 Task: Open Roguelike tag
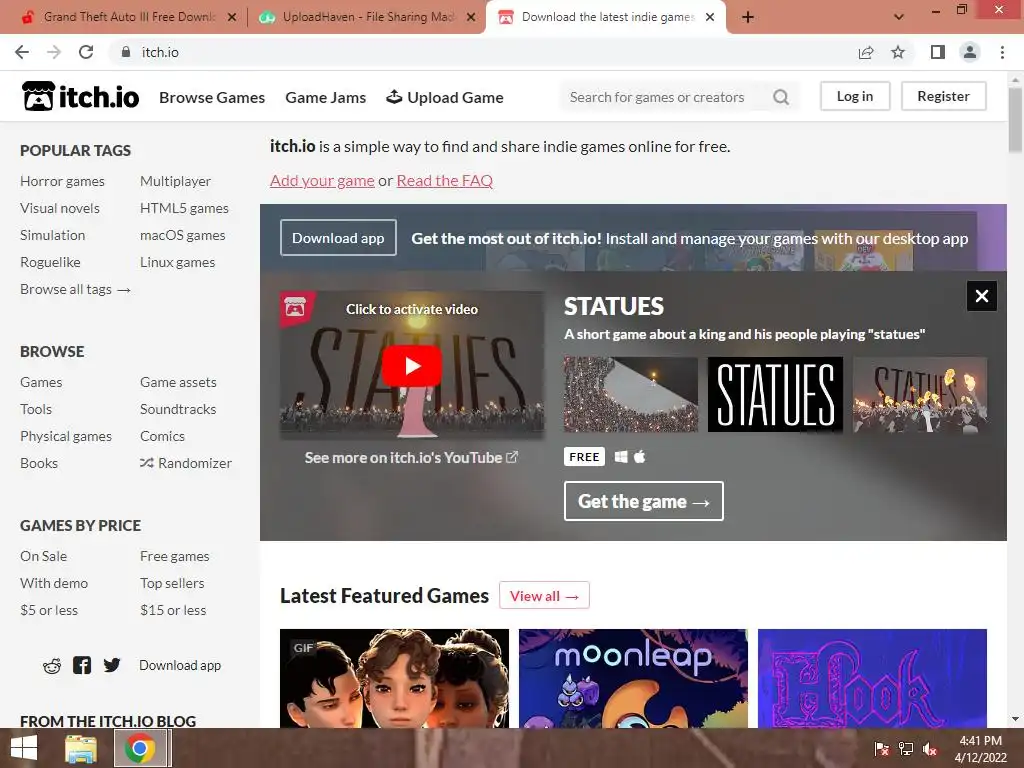[50, 262]
